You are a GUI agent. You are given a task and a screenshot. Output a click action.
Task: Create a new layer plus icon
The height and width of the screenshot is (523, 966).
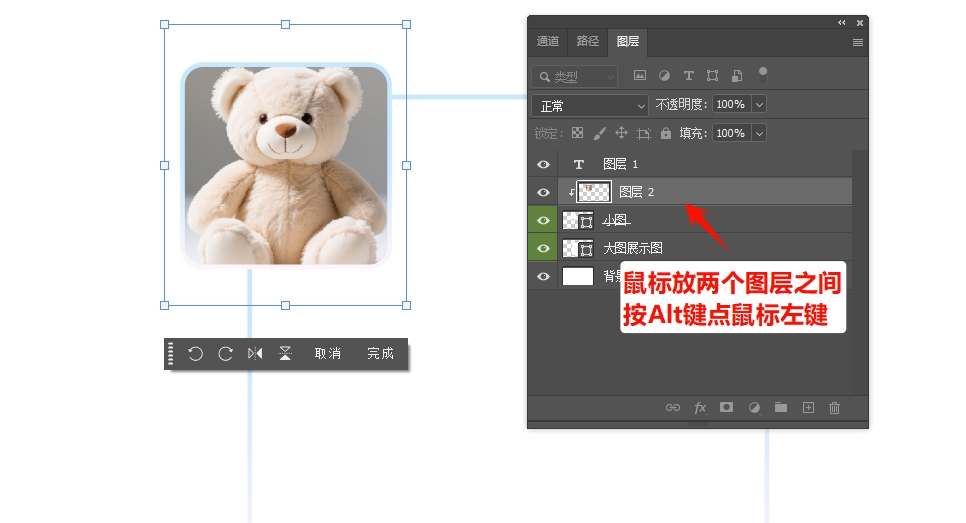coord(808,408)
